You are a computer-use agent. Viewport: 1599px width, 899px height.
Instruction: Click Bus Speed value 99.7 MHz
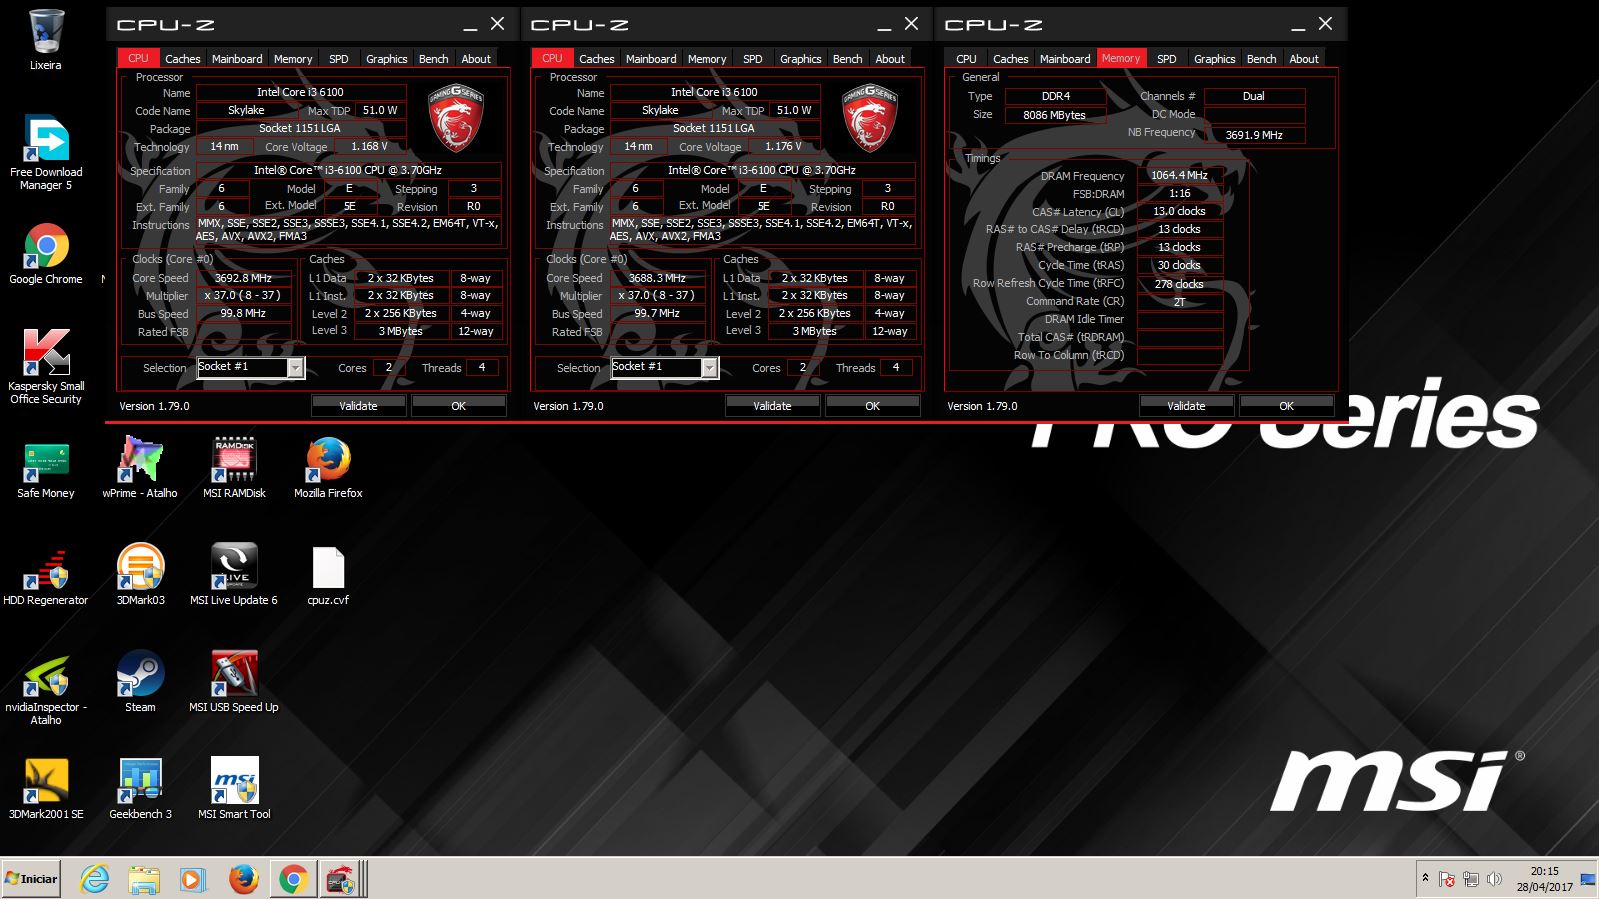(657, 313)
